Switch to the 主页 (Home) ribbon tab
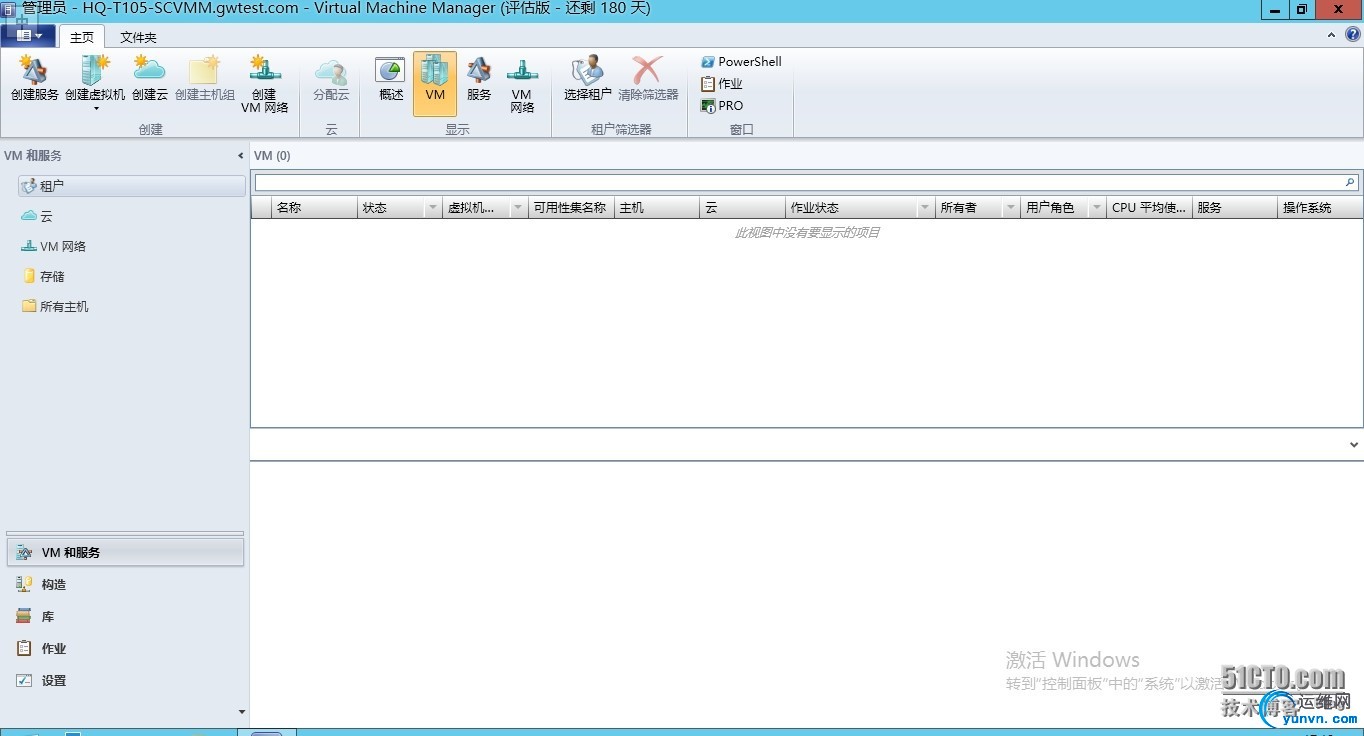The image size is (1364, 736). (x=82, y=37)
